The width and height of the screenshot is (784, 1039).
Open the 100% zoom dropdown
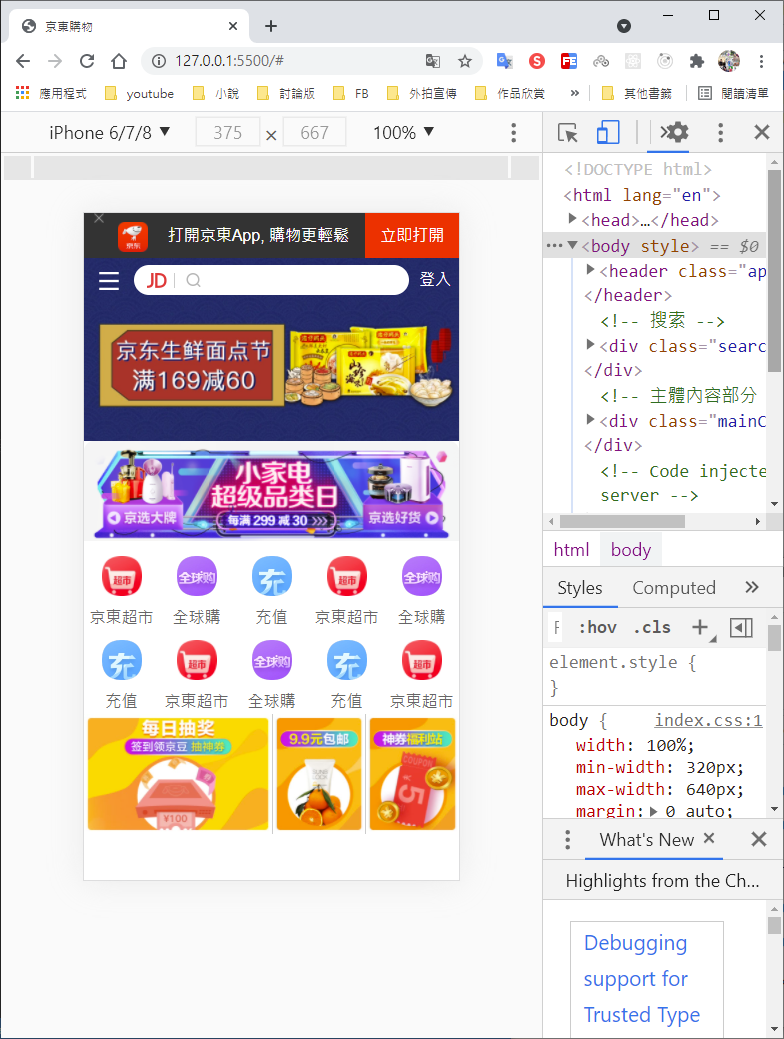[403, 133]
